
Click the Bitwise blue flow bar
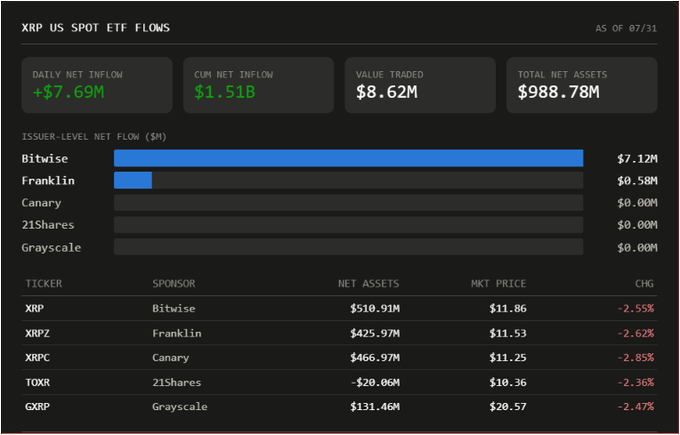click(349, 158)
